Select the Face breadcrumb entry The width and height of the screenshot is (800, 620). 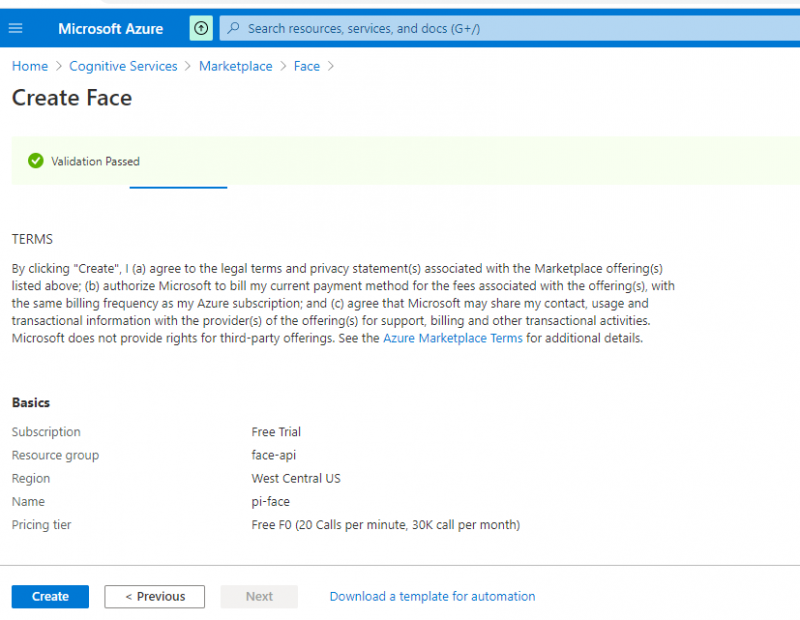(x=306, y=66)
